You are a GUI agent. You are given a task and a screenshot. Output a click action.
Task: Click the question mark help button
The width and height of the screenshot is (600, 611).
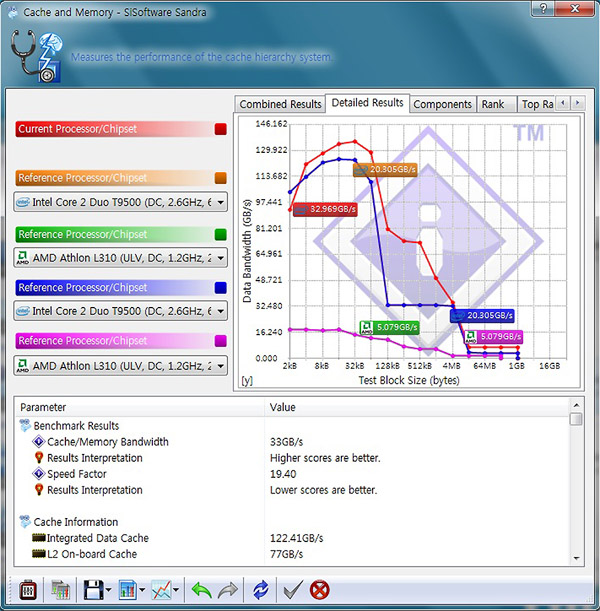point(544,8)
